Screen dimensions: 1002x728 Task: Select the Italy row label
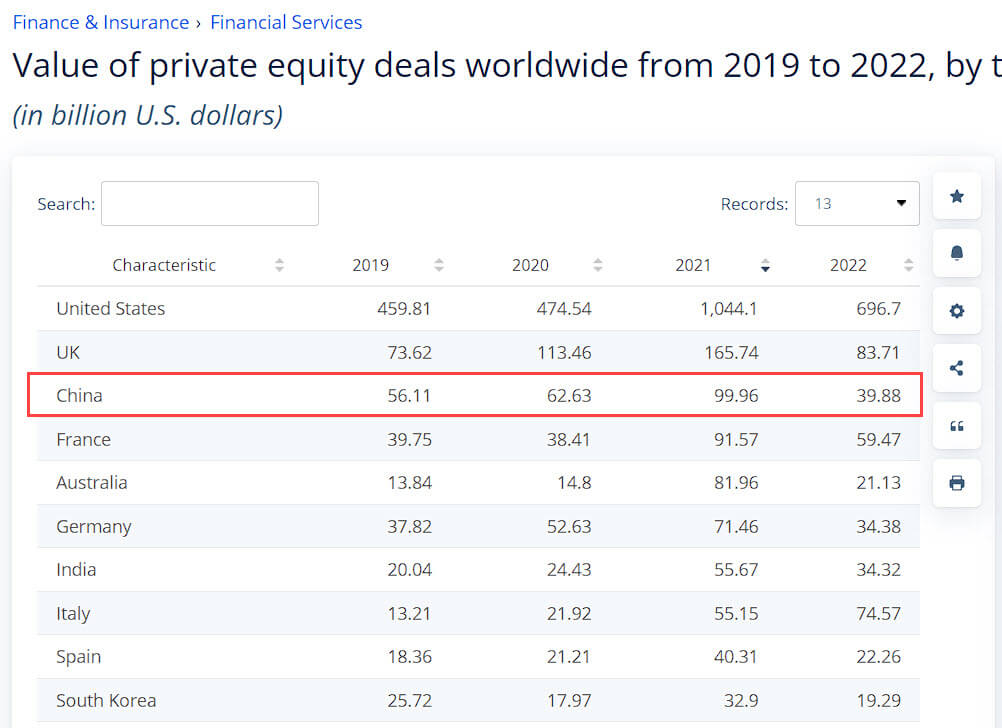(73, 614)
